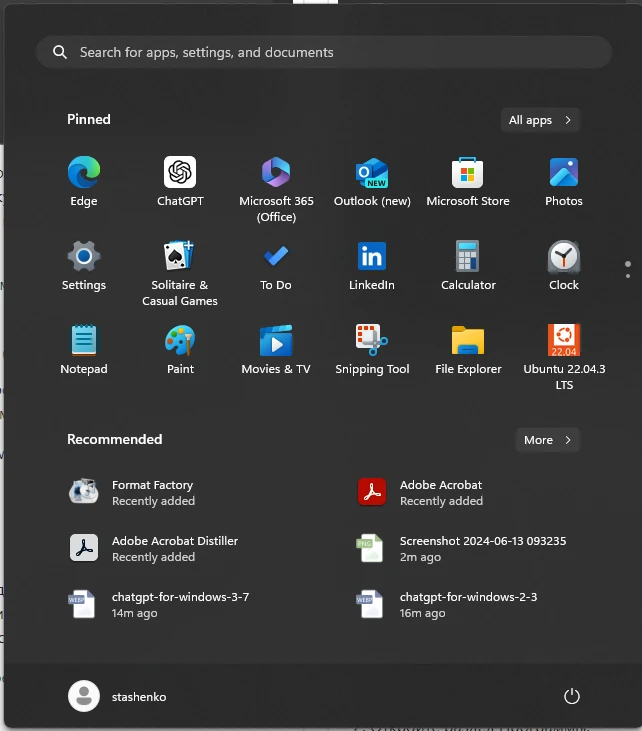Image resolution: width=642 pixels, height=731 pixels.
Task: Open recently added Adobe Acrobat Distiller
Action: coord(174,548)
